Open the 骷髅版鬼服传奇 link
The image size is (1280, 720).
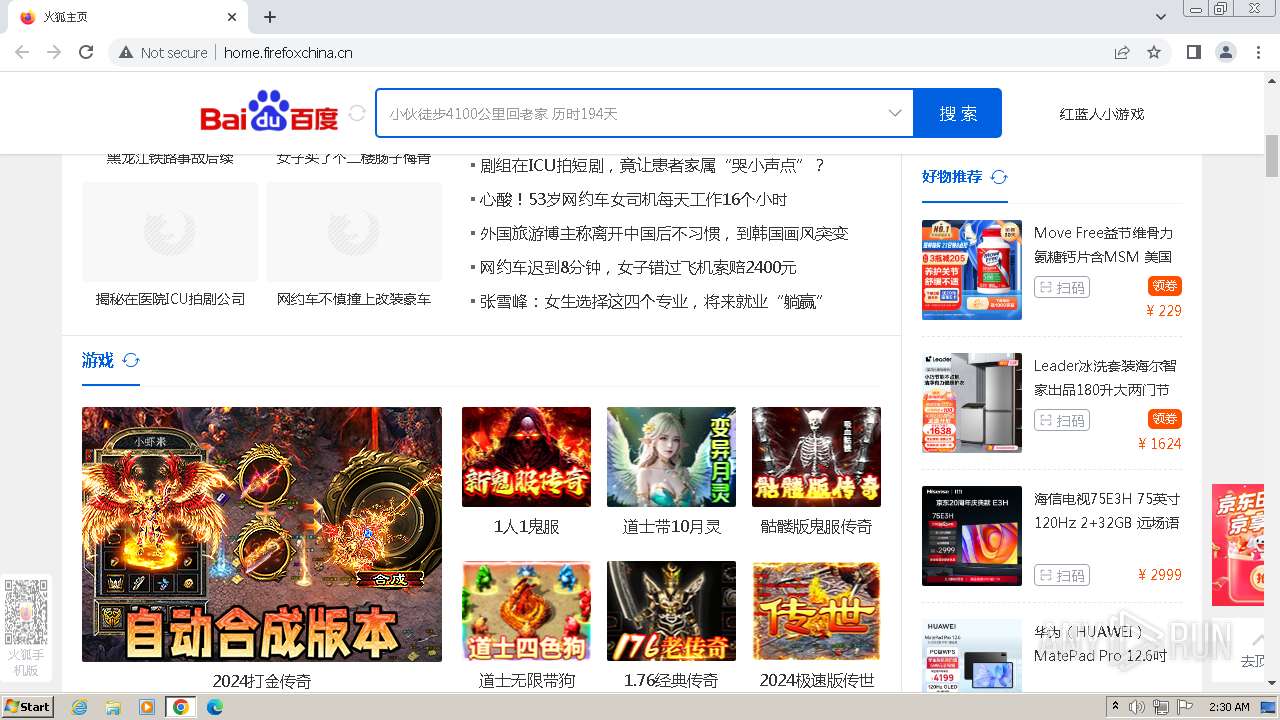click(816, 526)
